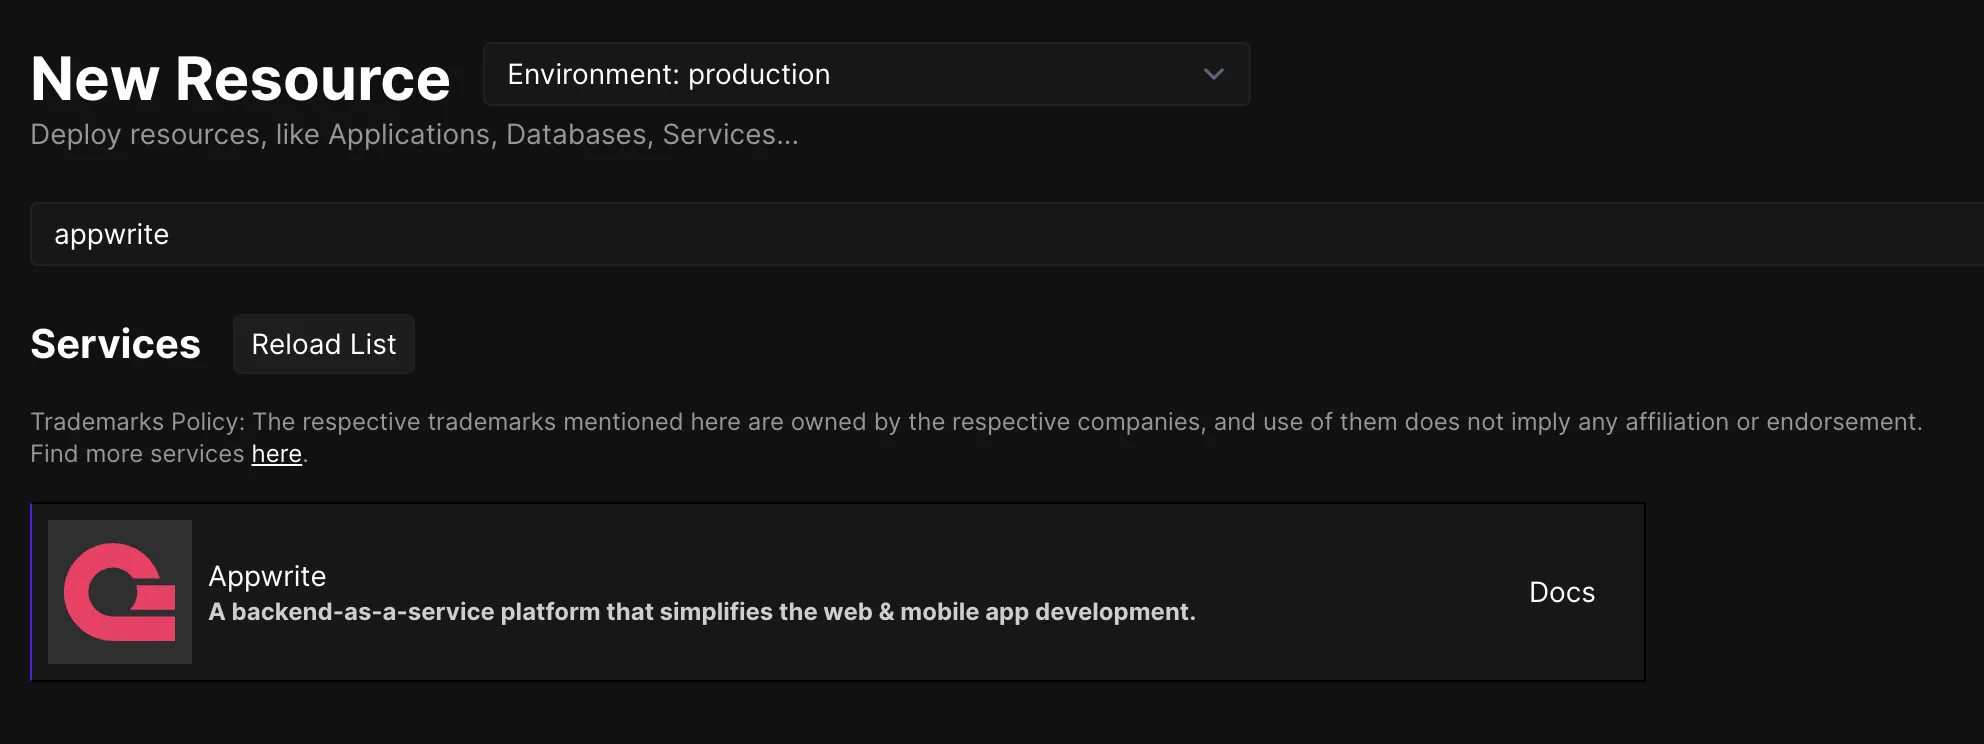Select the Appwrite service title
This screenshot has height=744, width=1984.
(267, 576)
